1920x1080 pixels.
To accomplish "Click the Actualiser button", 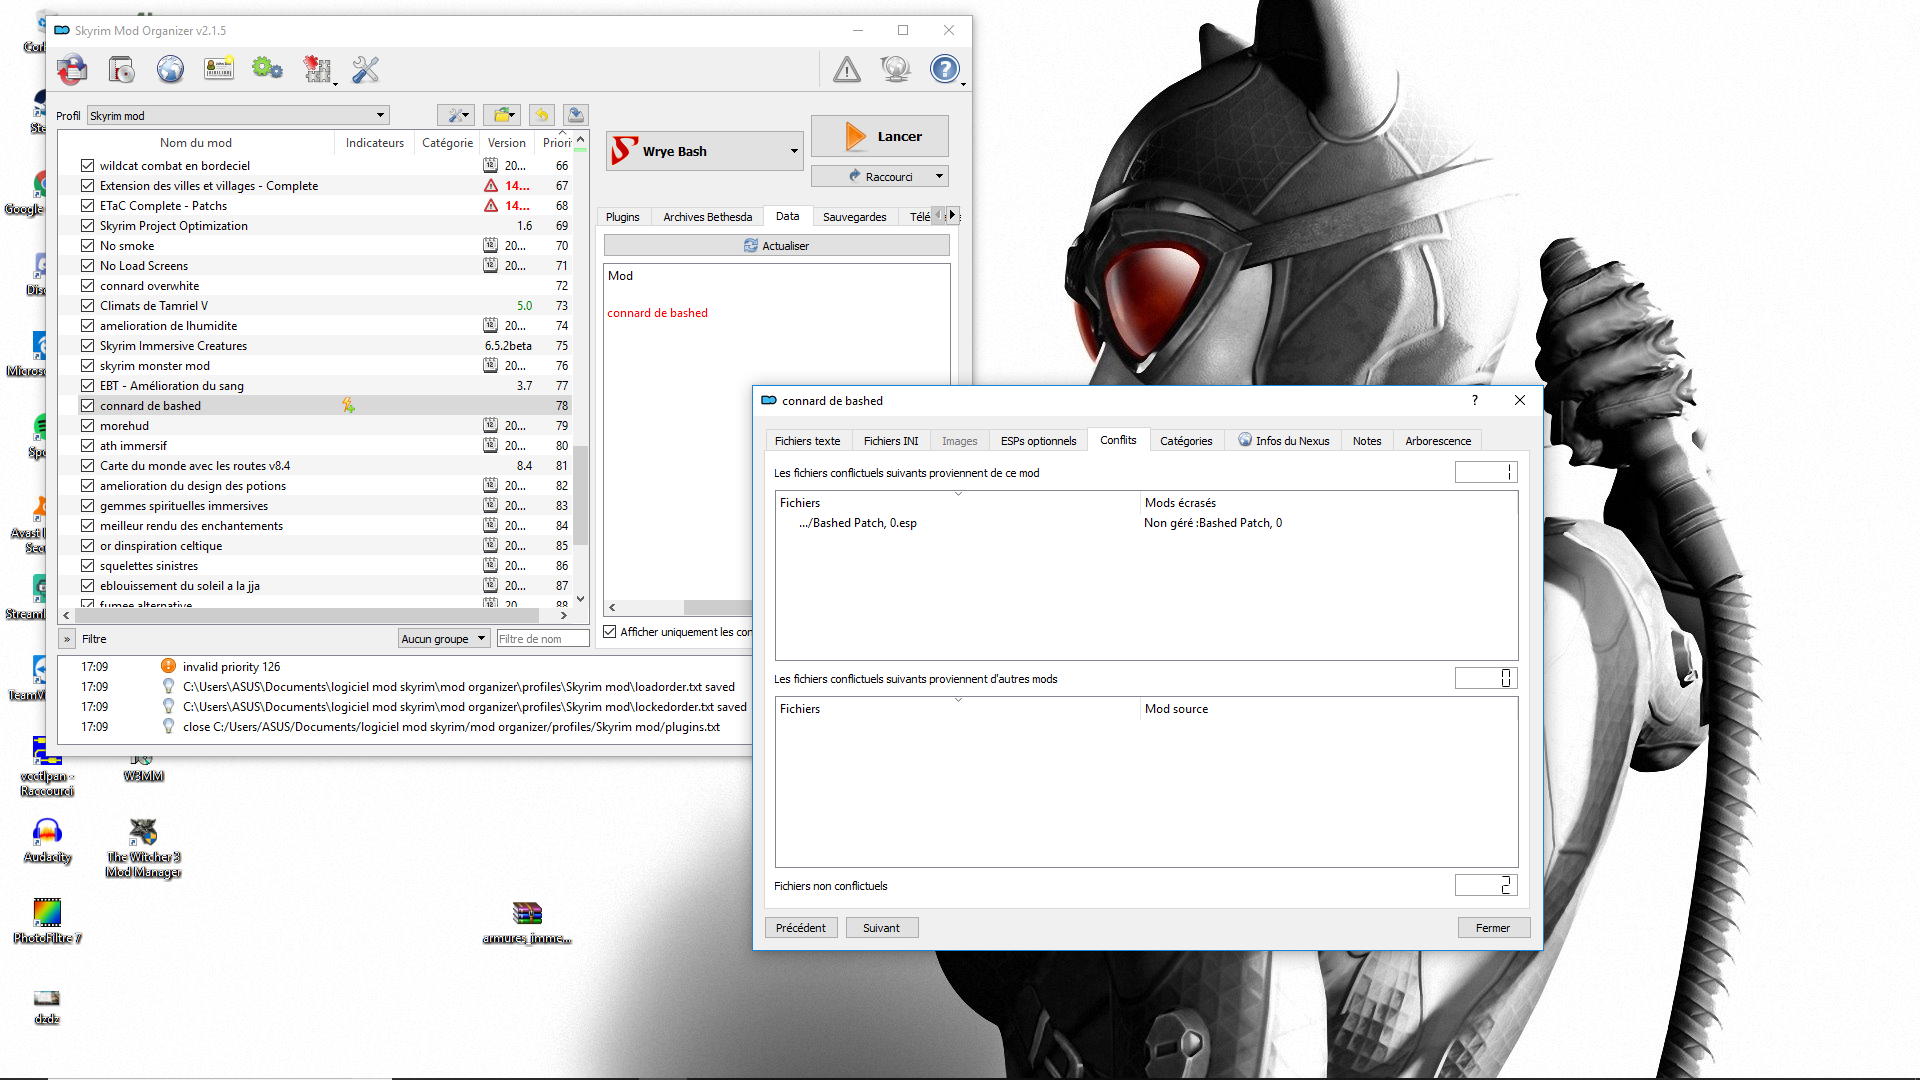I will [777, 246].
